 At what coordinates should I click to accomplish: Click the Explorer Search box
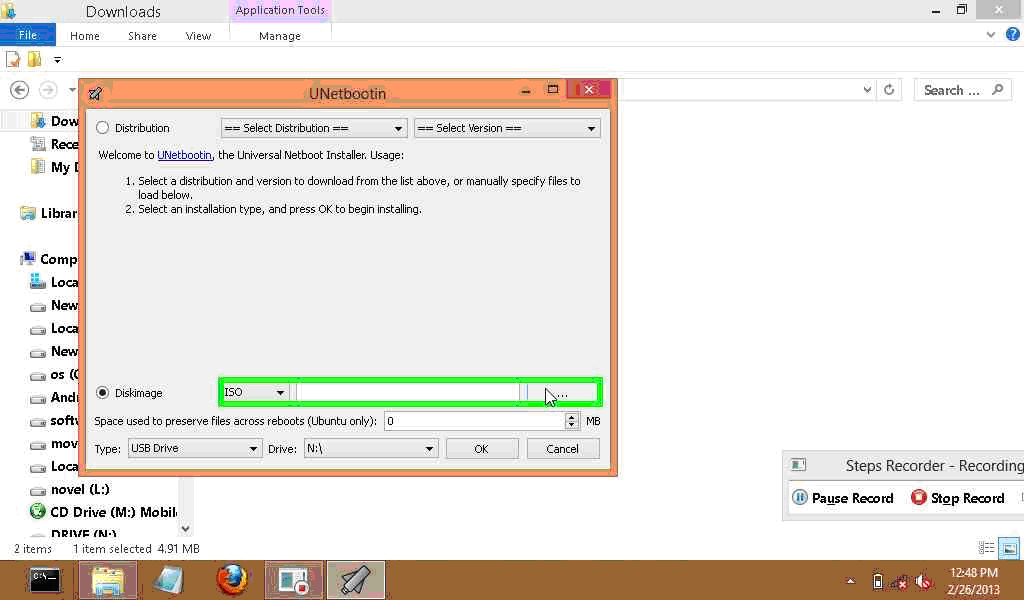963,90
